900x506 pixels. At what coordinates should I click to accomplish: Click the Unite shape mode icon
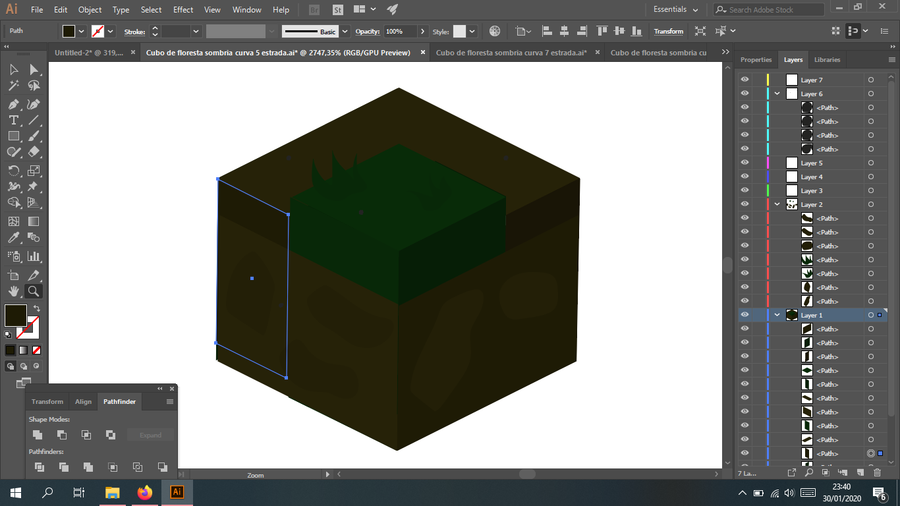(37, 435)
